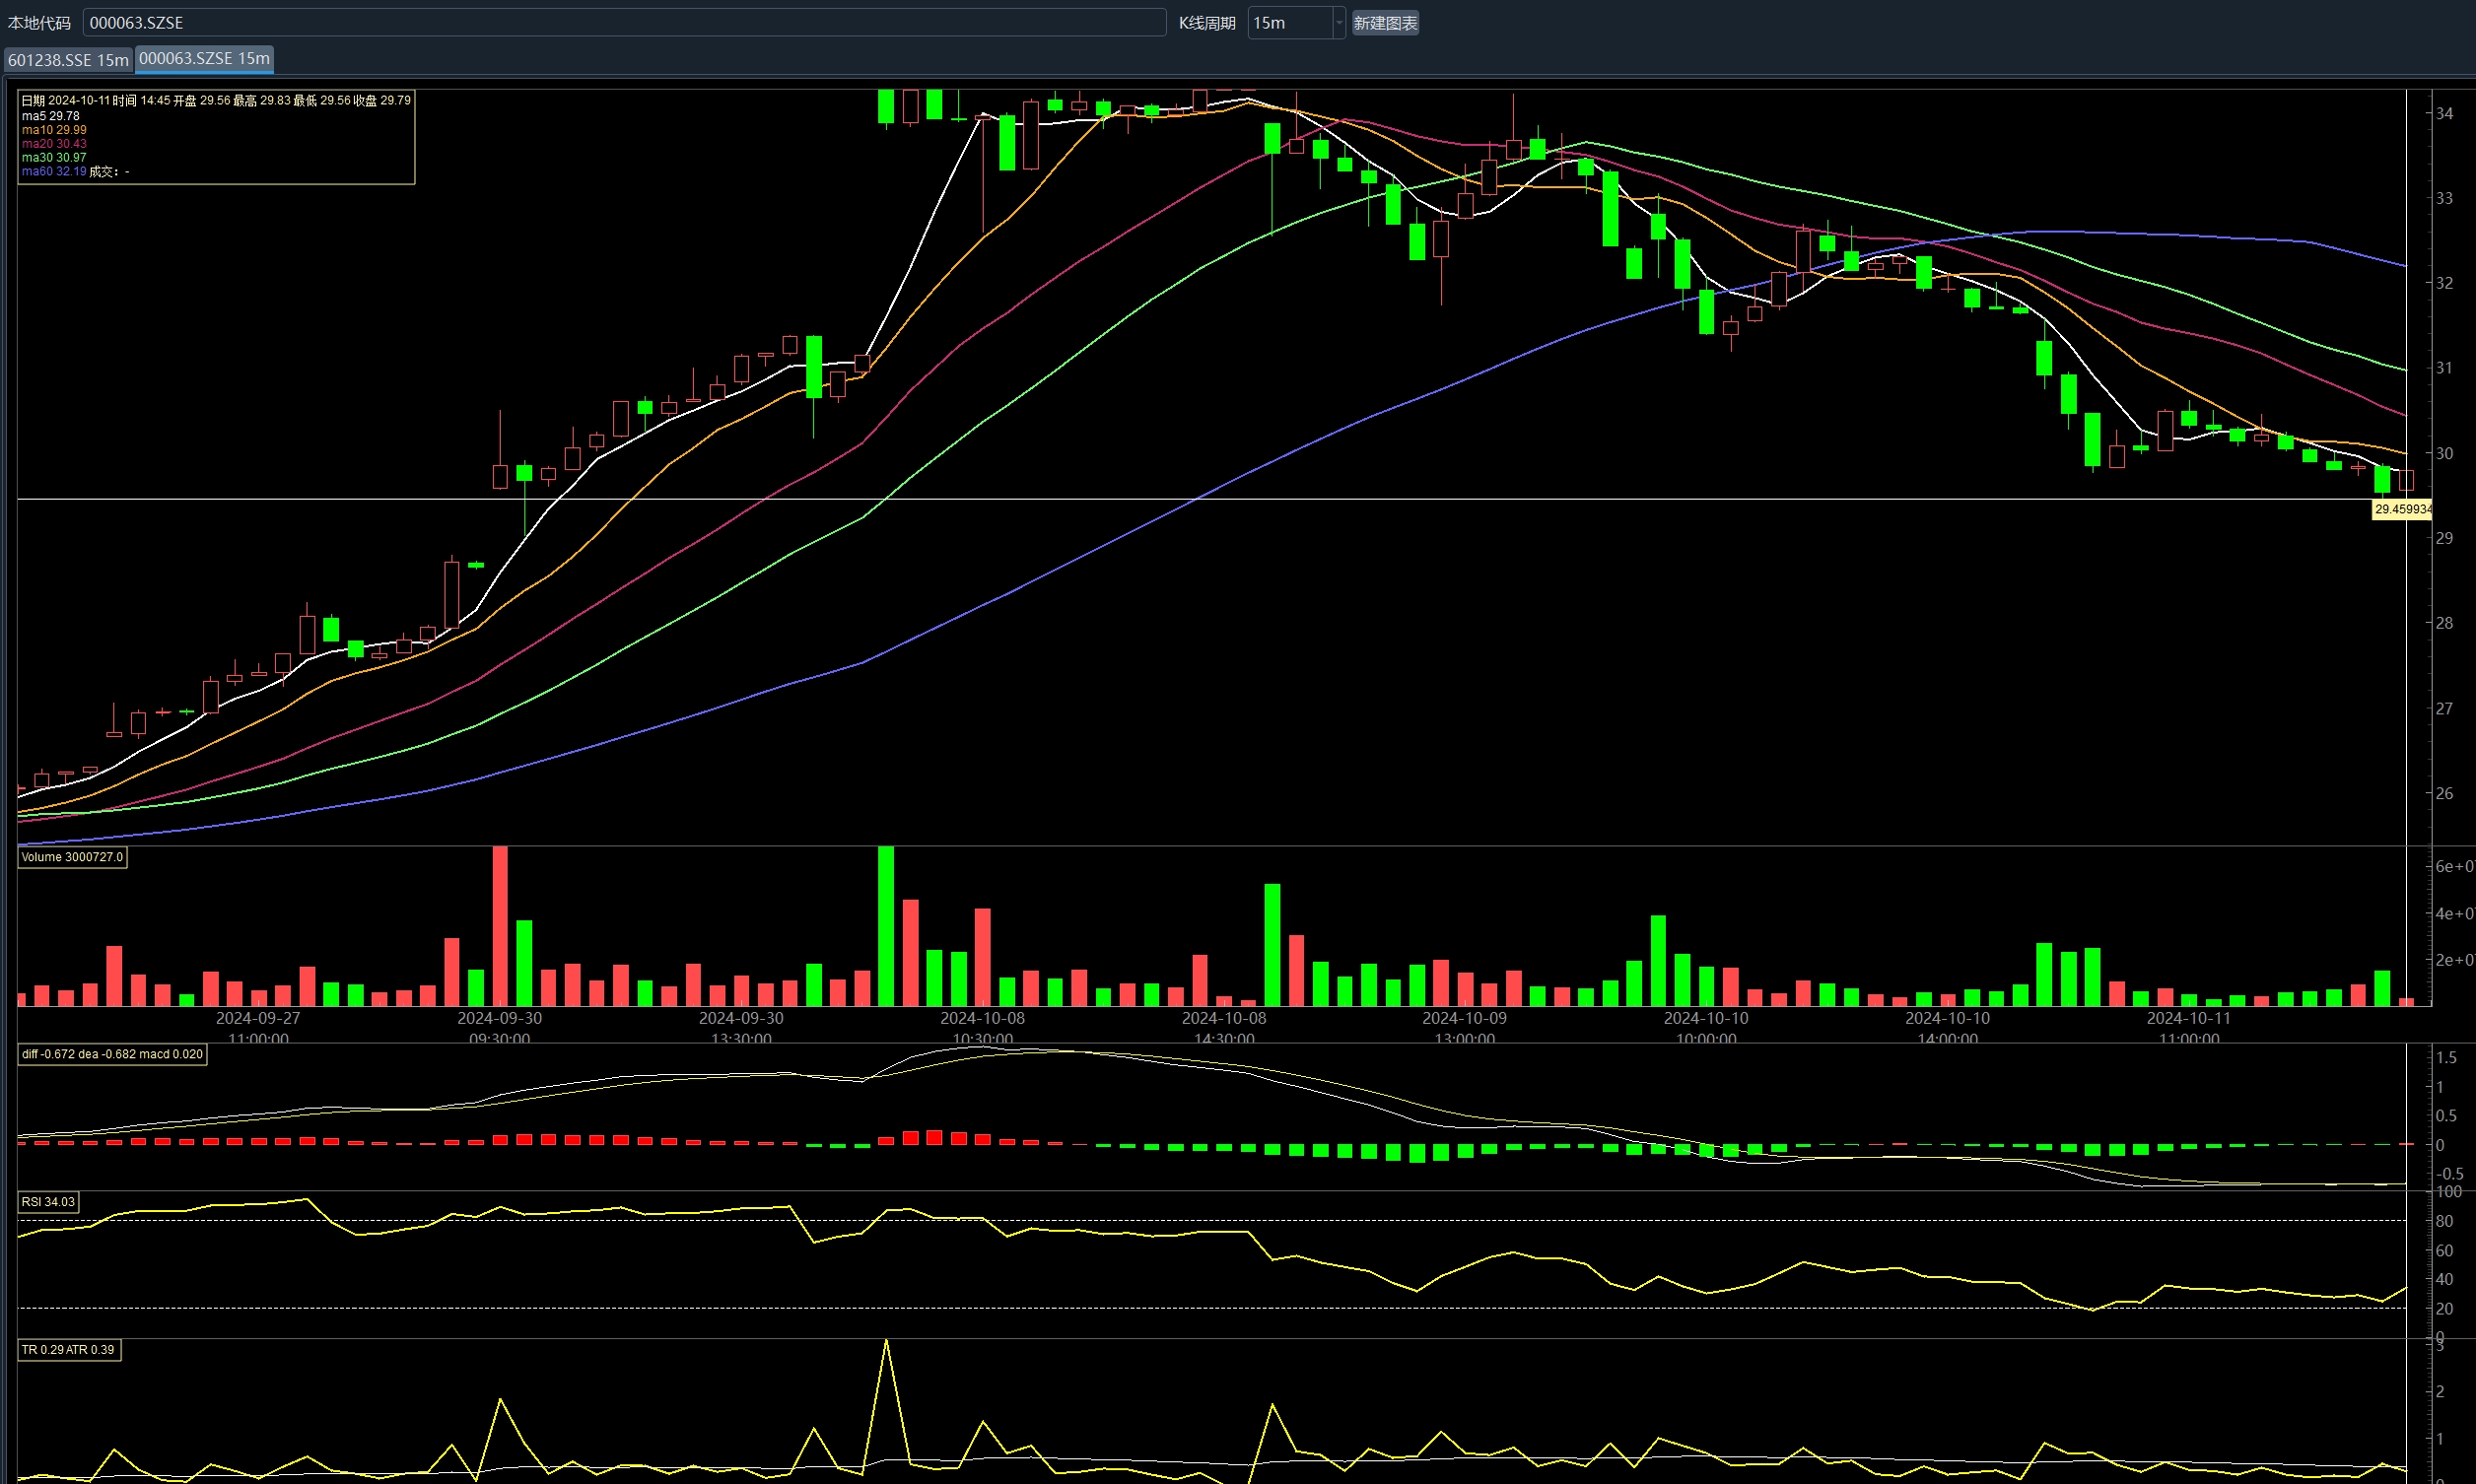This screenshot has height=1484, width=2476.
Task: Click the 2024-10-11 date axis label
Action: [x=2188, y=1018]
